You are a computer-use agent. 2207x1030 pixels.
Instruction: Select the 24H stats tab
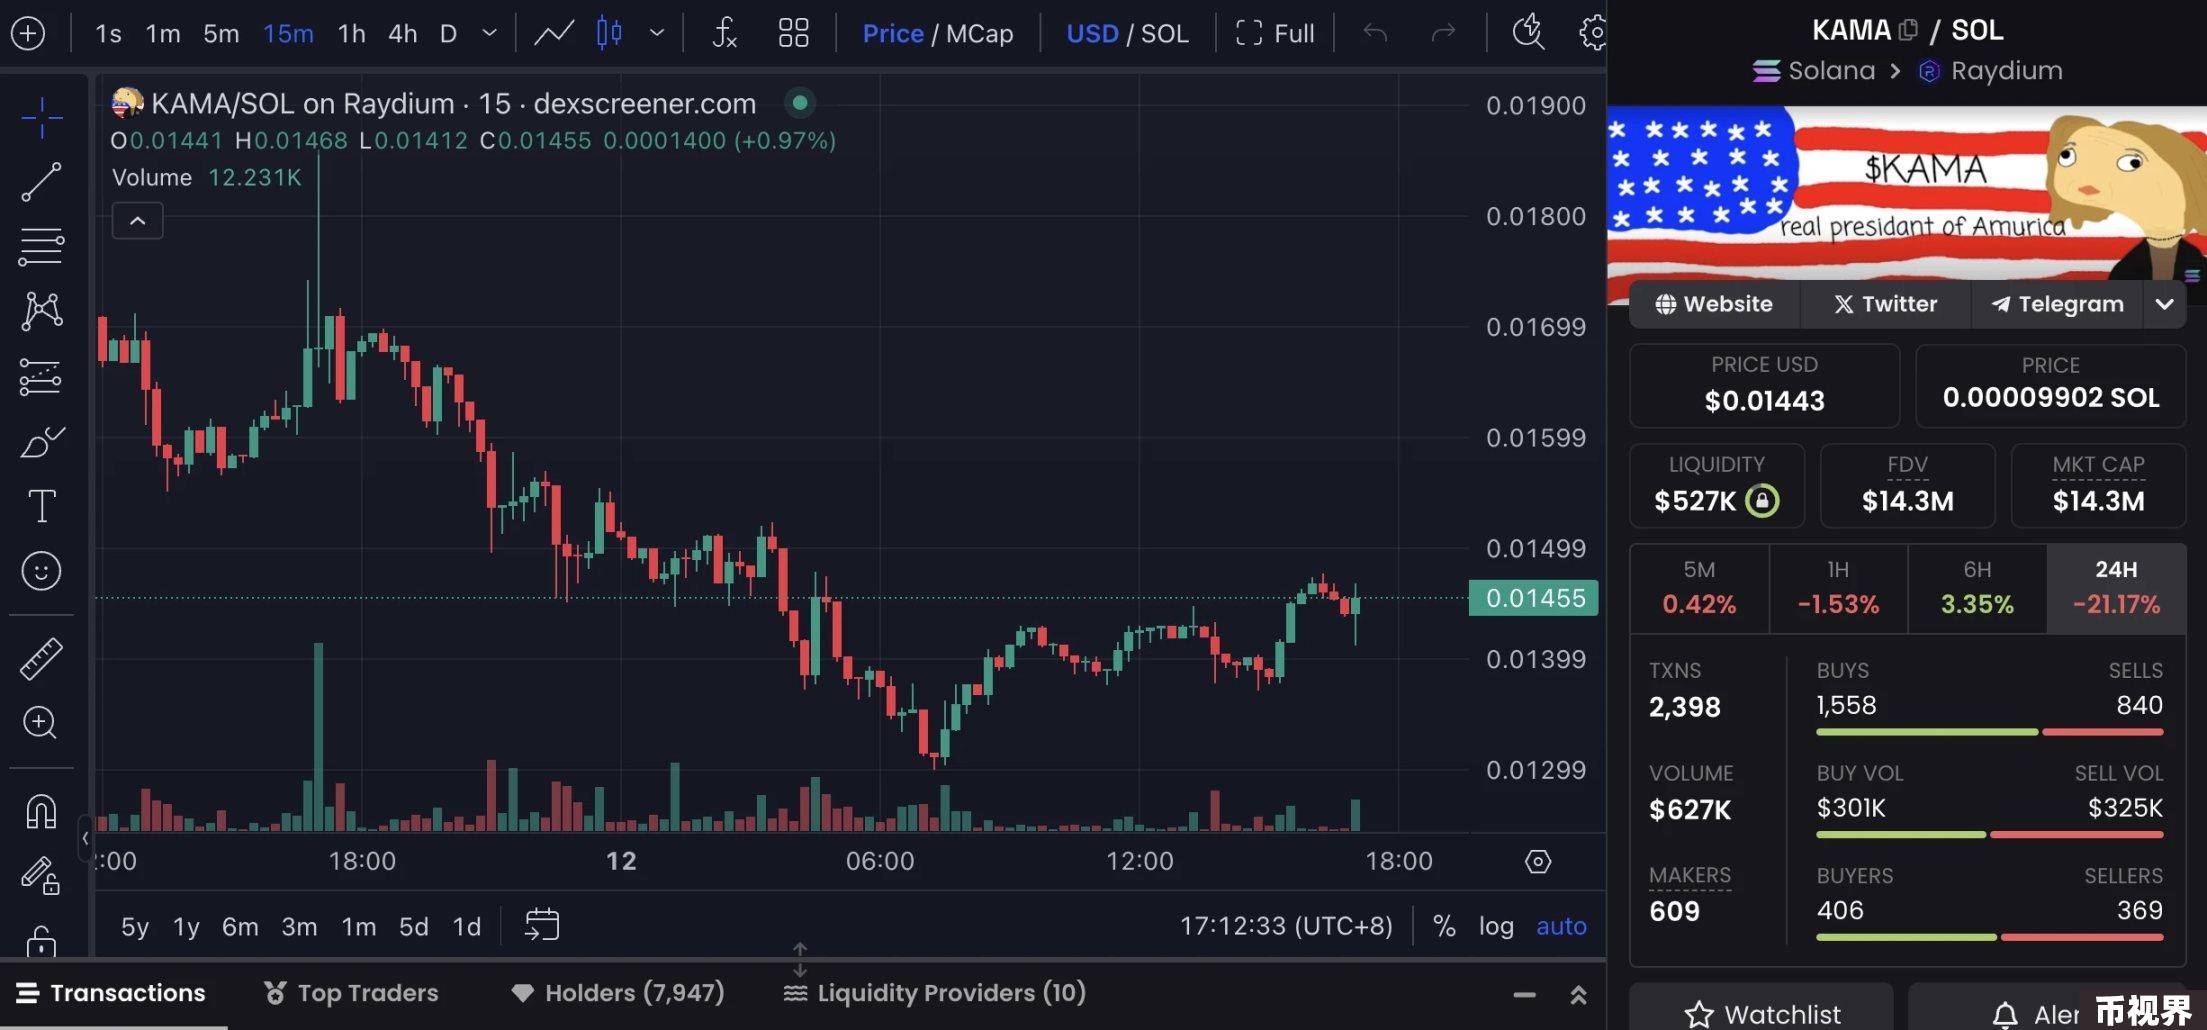click(x=2116, y=588)
